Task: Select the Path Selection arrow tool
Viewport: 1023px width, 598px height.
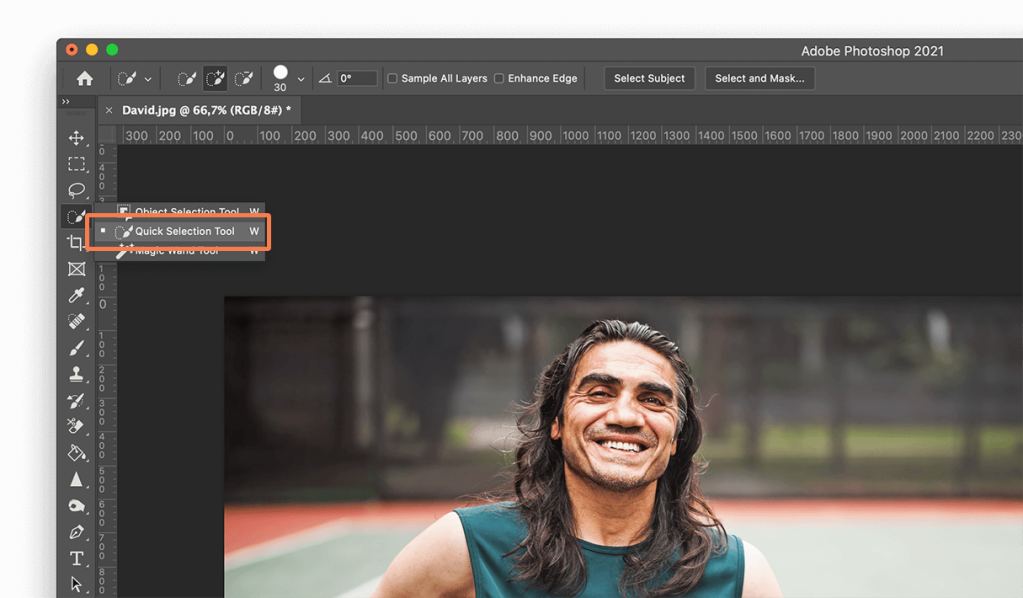Action: 76,584
